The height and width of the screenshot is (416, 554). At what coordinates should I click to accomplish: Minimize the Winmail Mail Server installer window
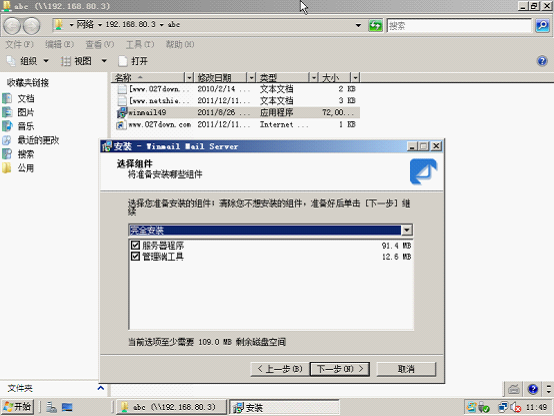[x=412, y=146]
